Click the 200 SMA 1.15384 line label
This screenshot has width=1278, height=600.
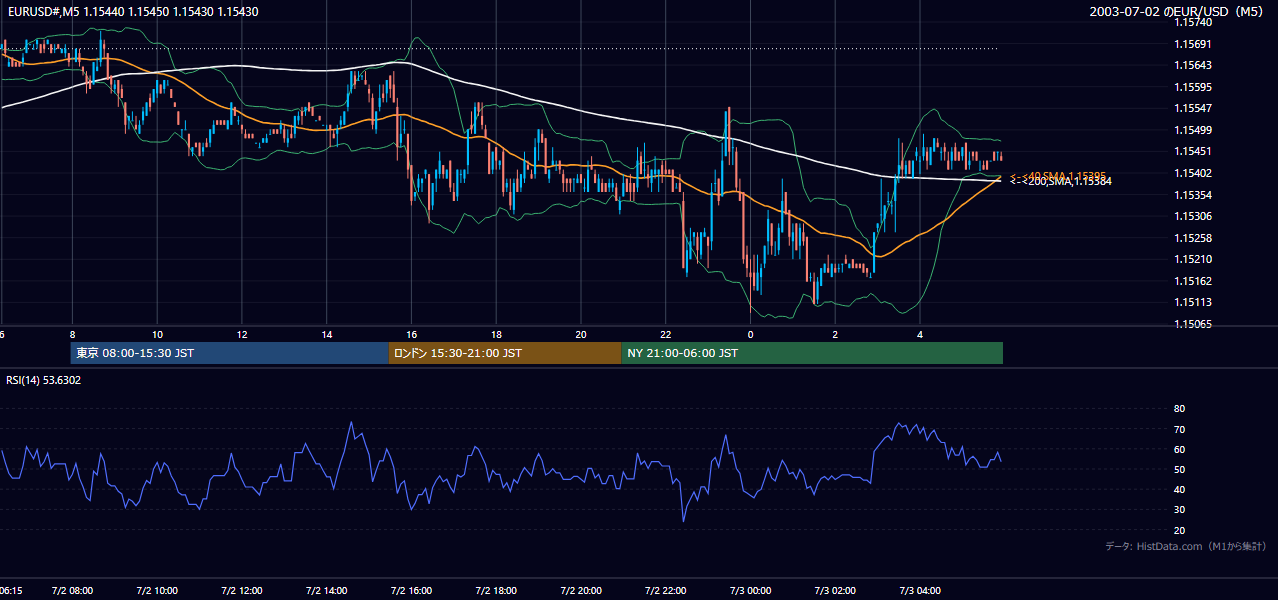(x=1060, y=181)
